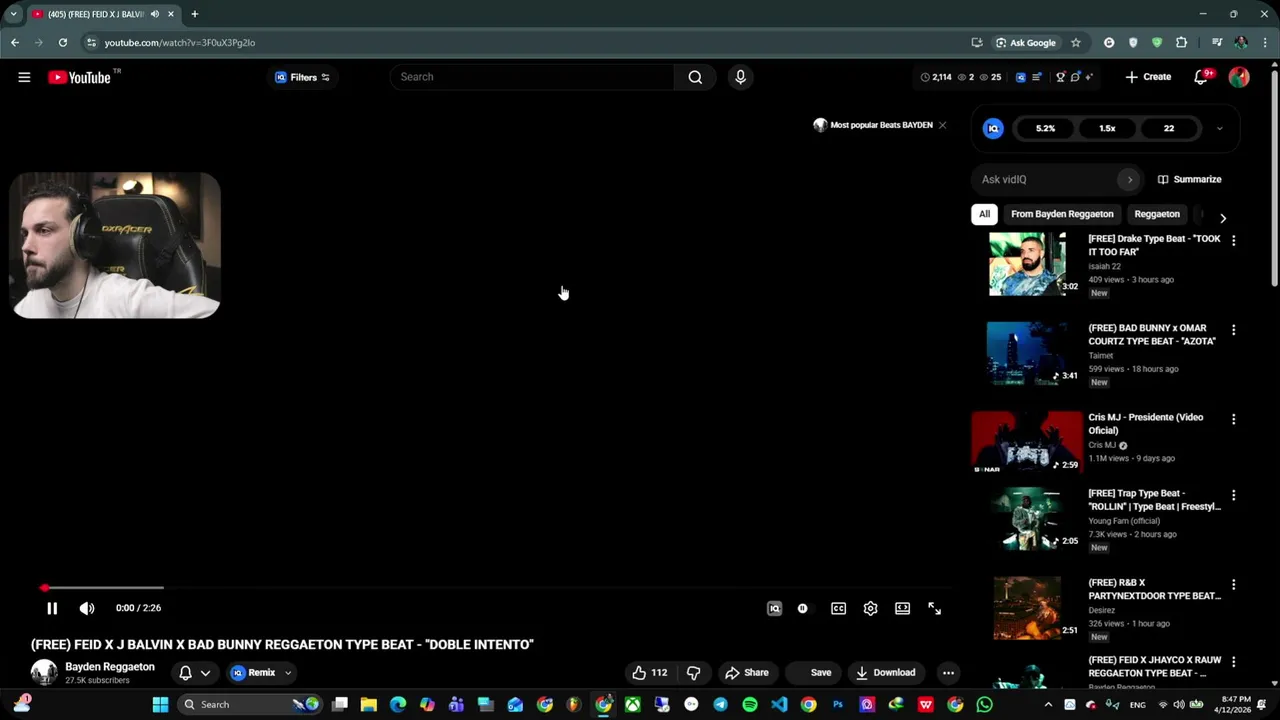1280x720 pixels.
Task: Open Drake Type Beat video thumbnail
Action: 1027,264
